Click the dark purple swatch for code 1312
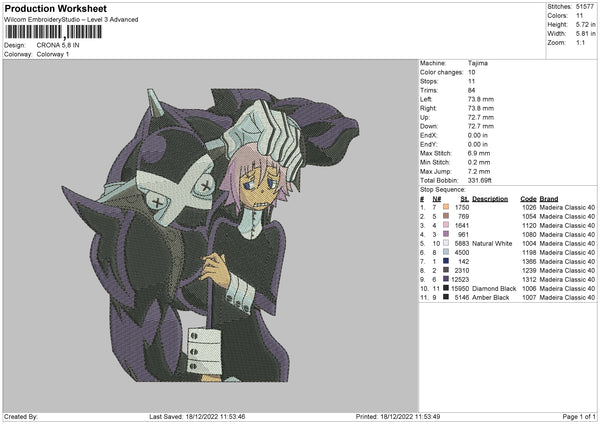Viewport: 600px width, 424px height. pos(446,279)
